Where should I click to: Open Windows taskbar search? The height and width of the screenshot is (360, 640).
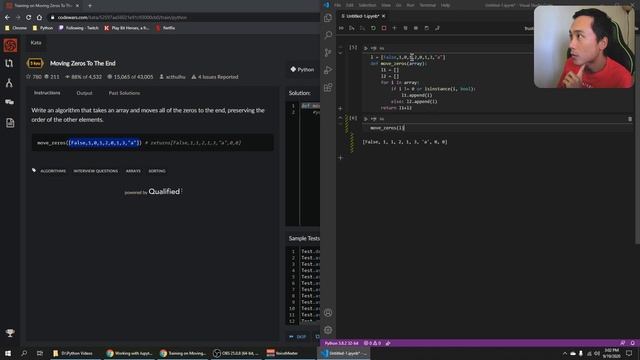pos(24,353)
